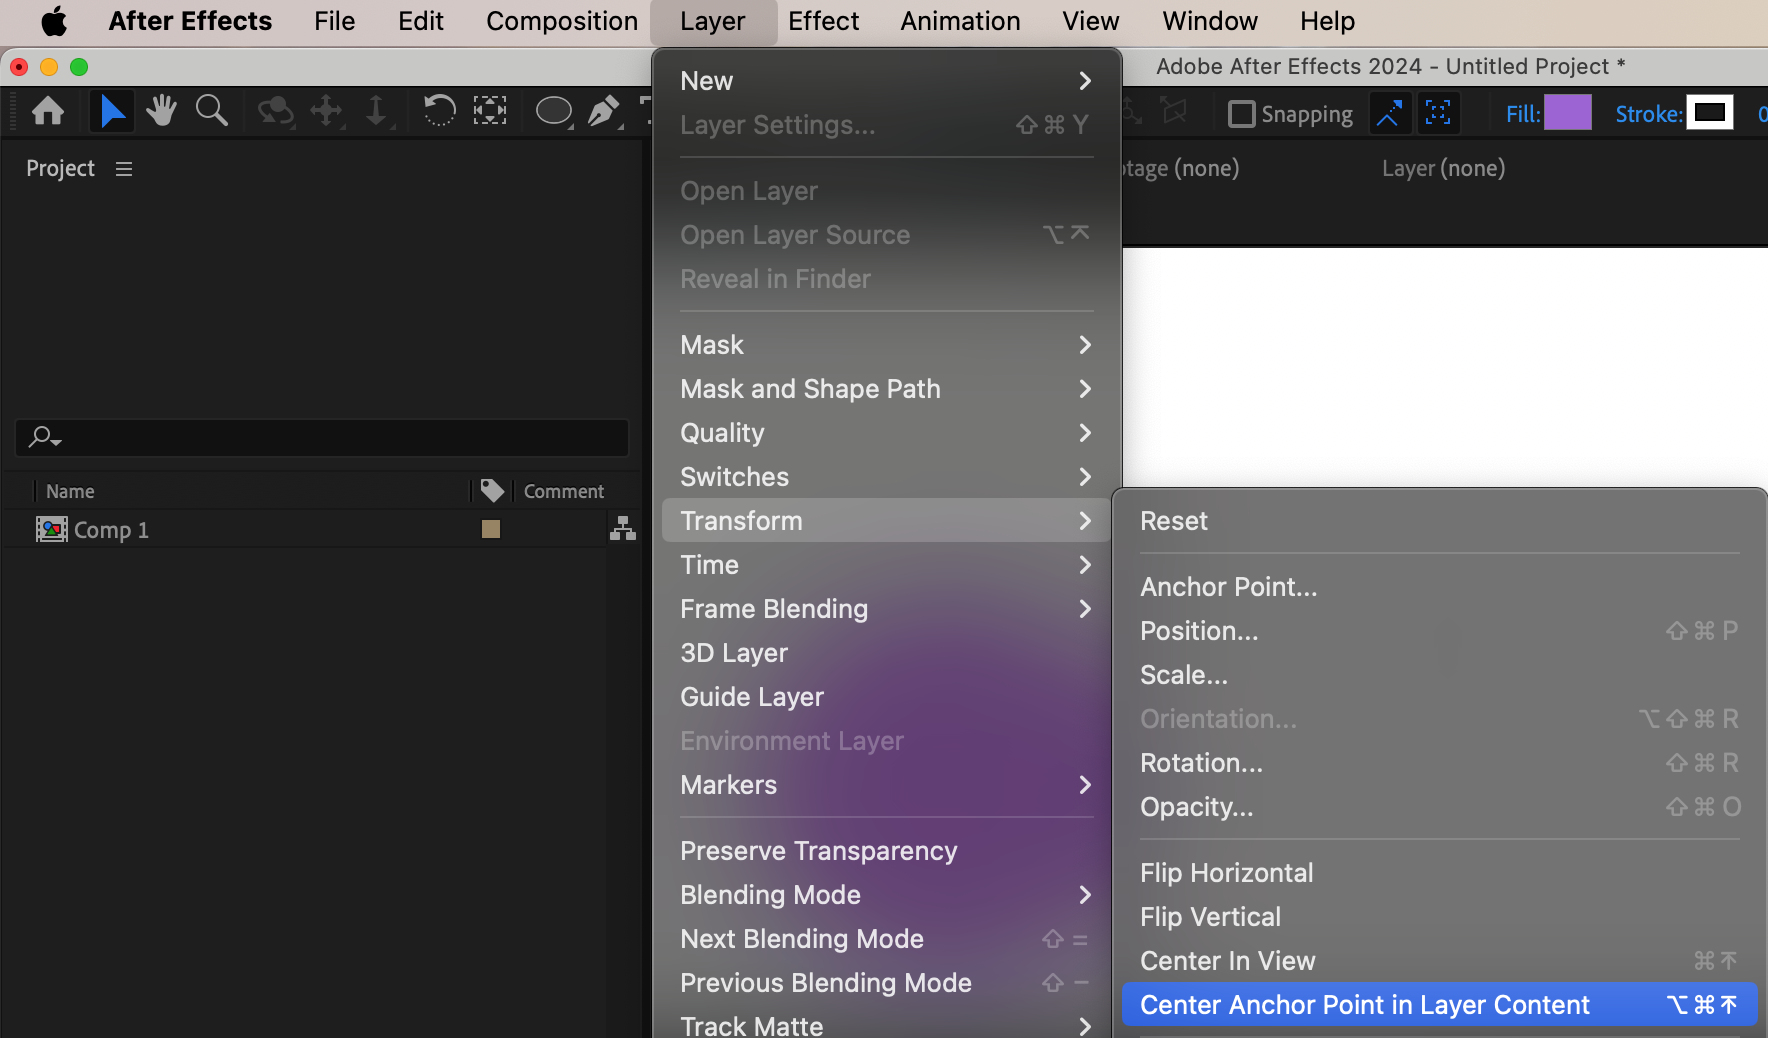This screenshot has width=1768, height=1038.
Task: Click the blue Stroke options label
Action: (1649, 114)
